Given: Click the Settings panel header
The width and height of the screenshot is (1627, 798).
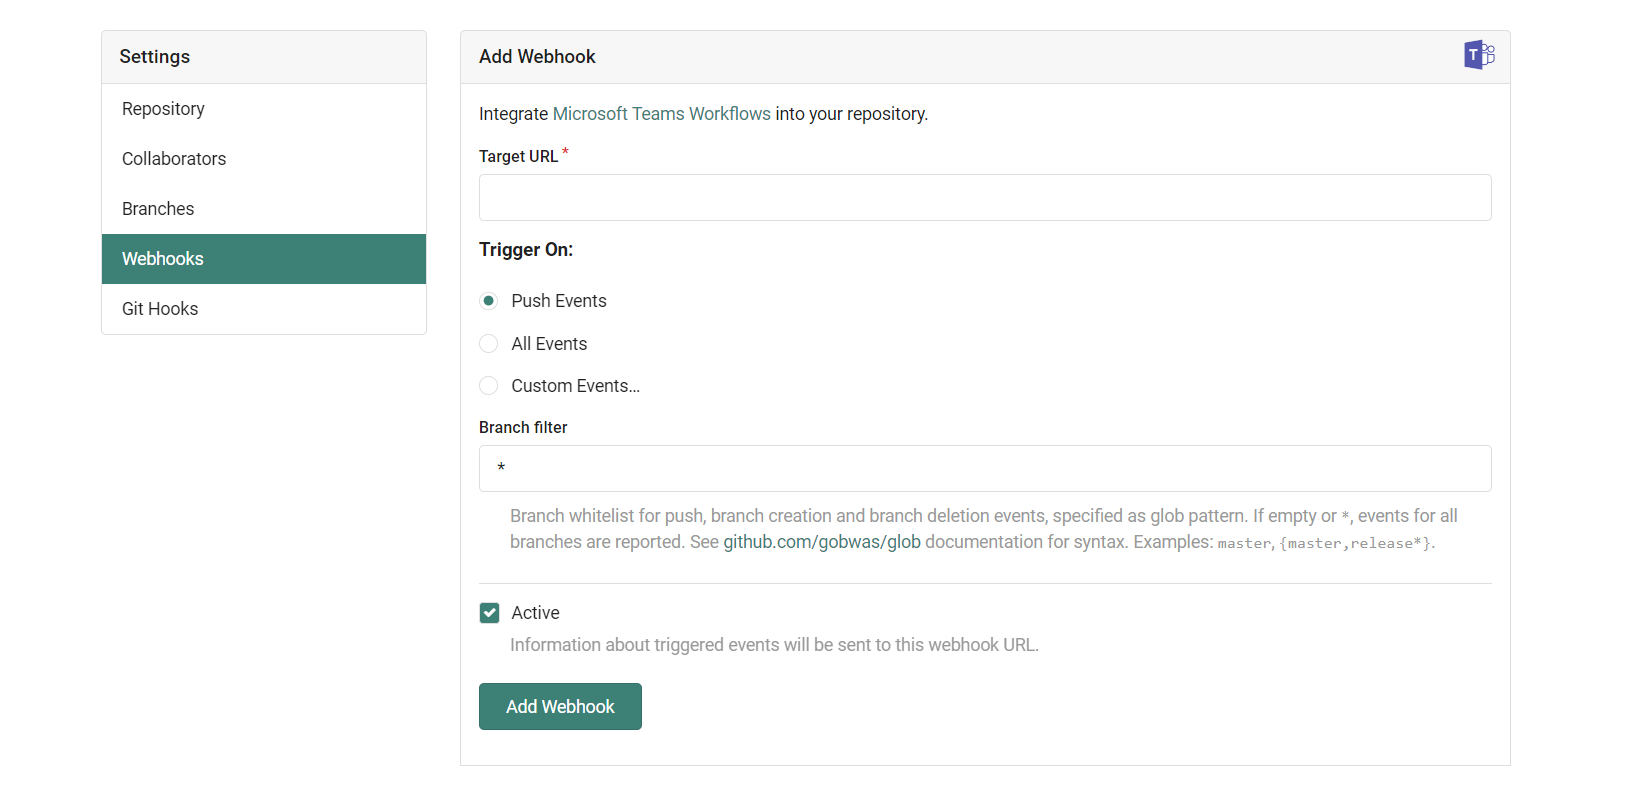Looking at the screenshot, I should [x=155, y=57].
